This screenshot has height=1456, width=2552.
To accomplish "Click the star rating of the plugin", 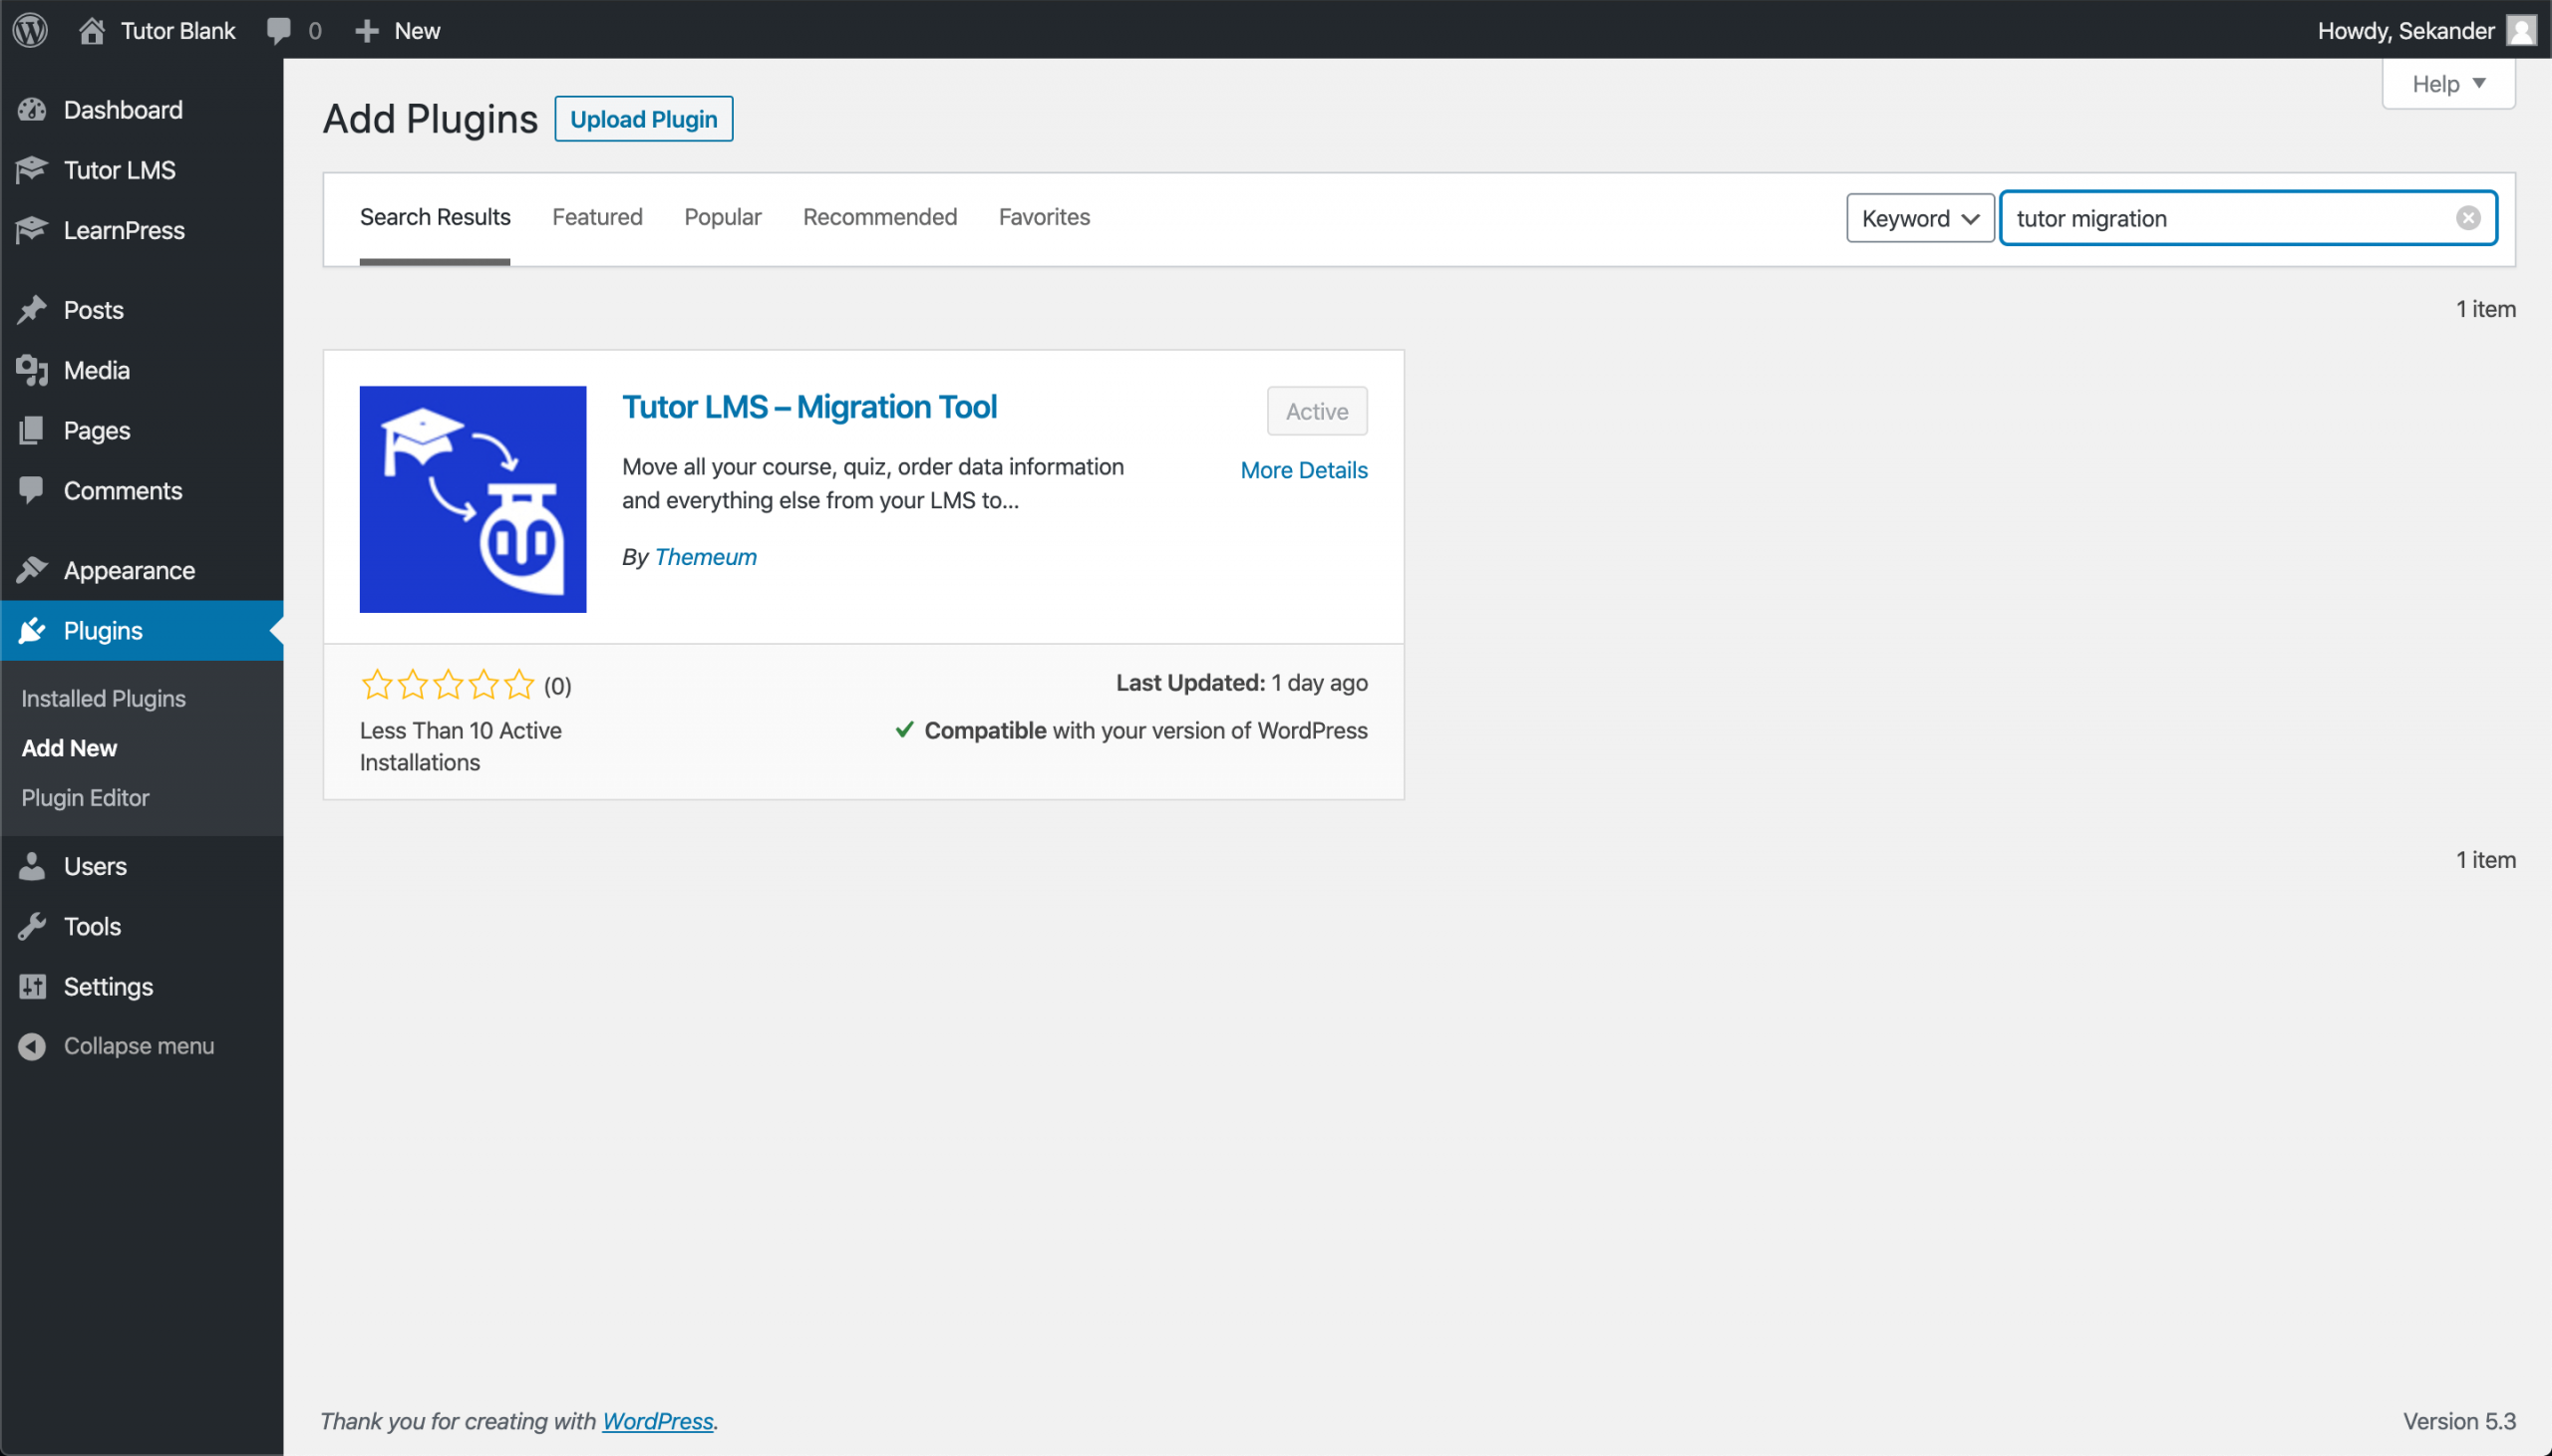I will (448, 685).
